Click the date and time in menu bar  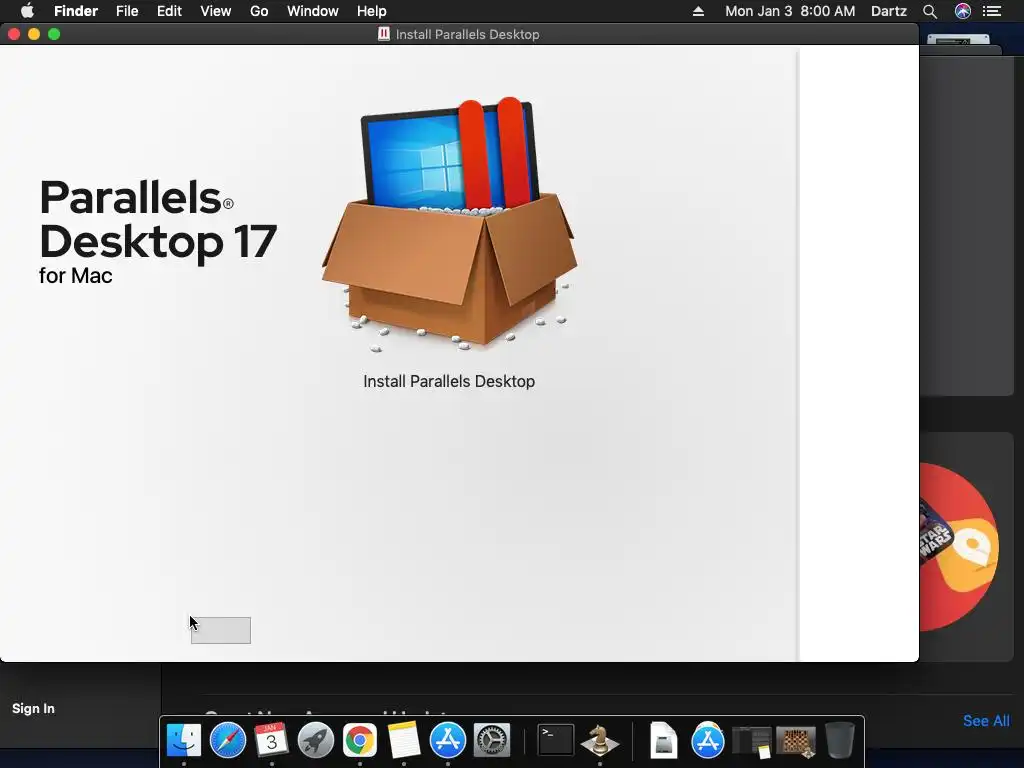click(x=790, y=11)
